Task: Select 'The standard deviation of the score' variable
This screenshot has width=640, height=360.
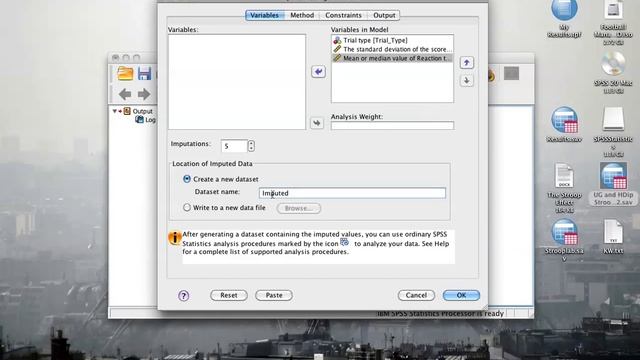Action: (x=392, y=49)
